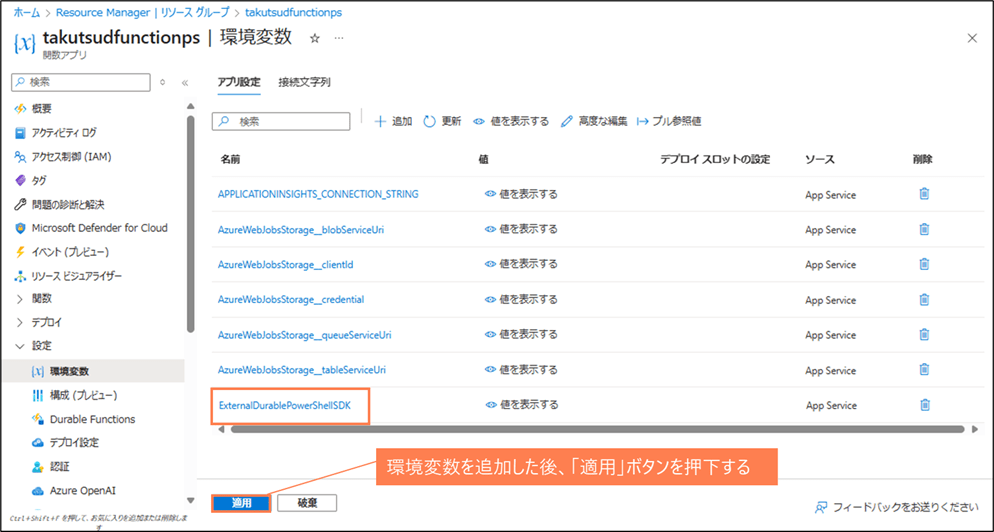Click the 更新 refresh button
The width and height of the screenshot is (994, 532).
(442, 121)
